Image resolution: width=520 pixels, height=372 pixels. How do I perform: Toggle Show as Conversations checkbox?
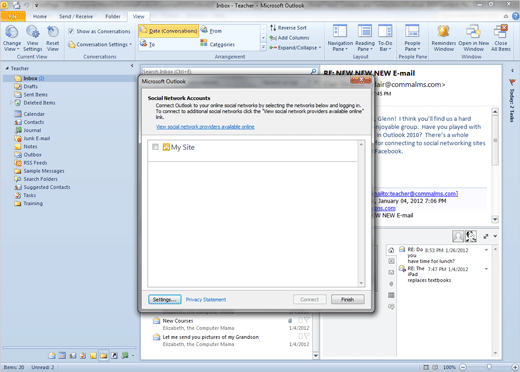(71, 31)
